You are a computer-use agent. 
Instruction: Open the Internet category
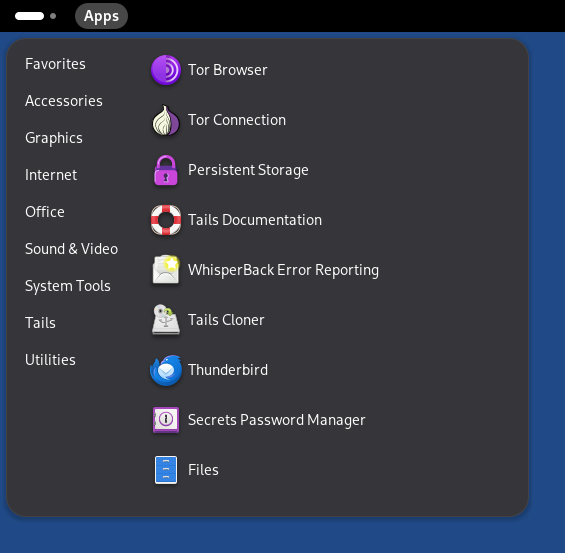pyautogui.click(x=51, y=175)
